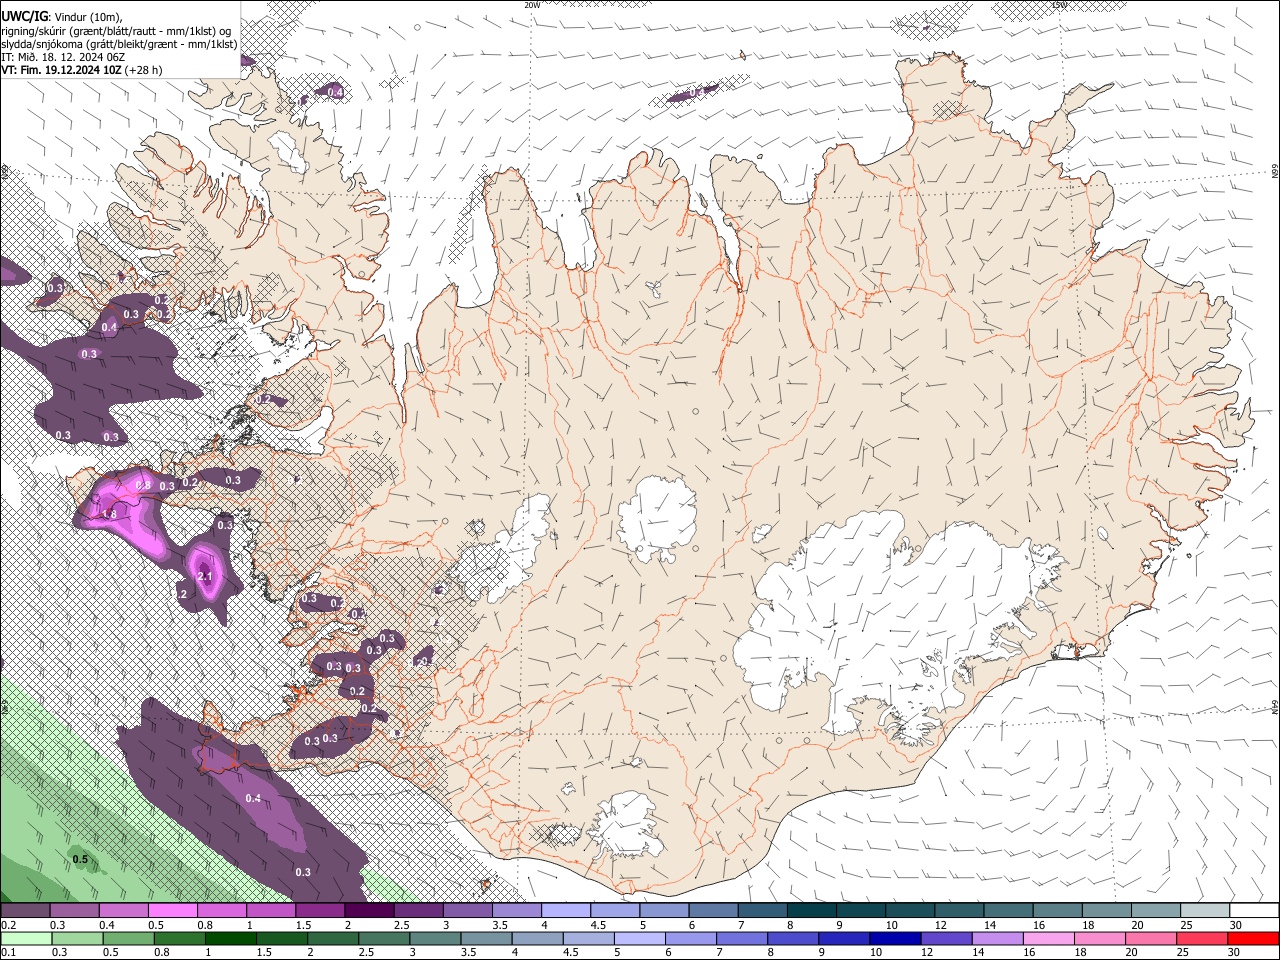Pick lower legend swatch between 25 and 30
Image resolution: width=1280 pixels, height=960 pixels.
coord(1202,939)
